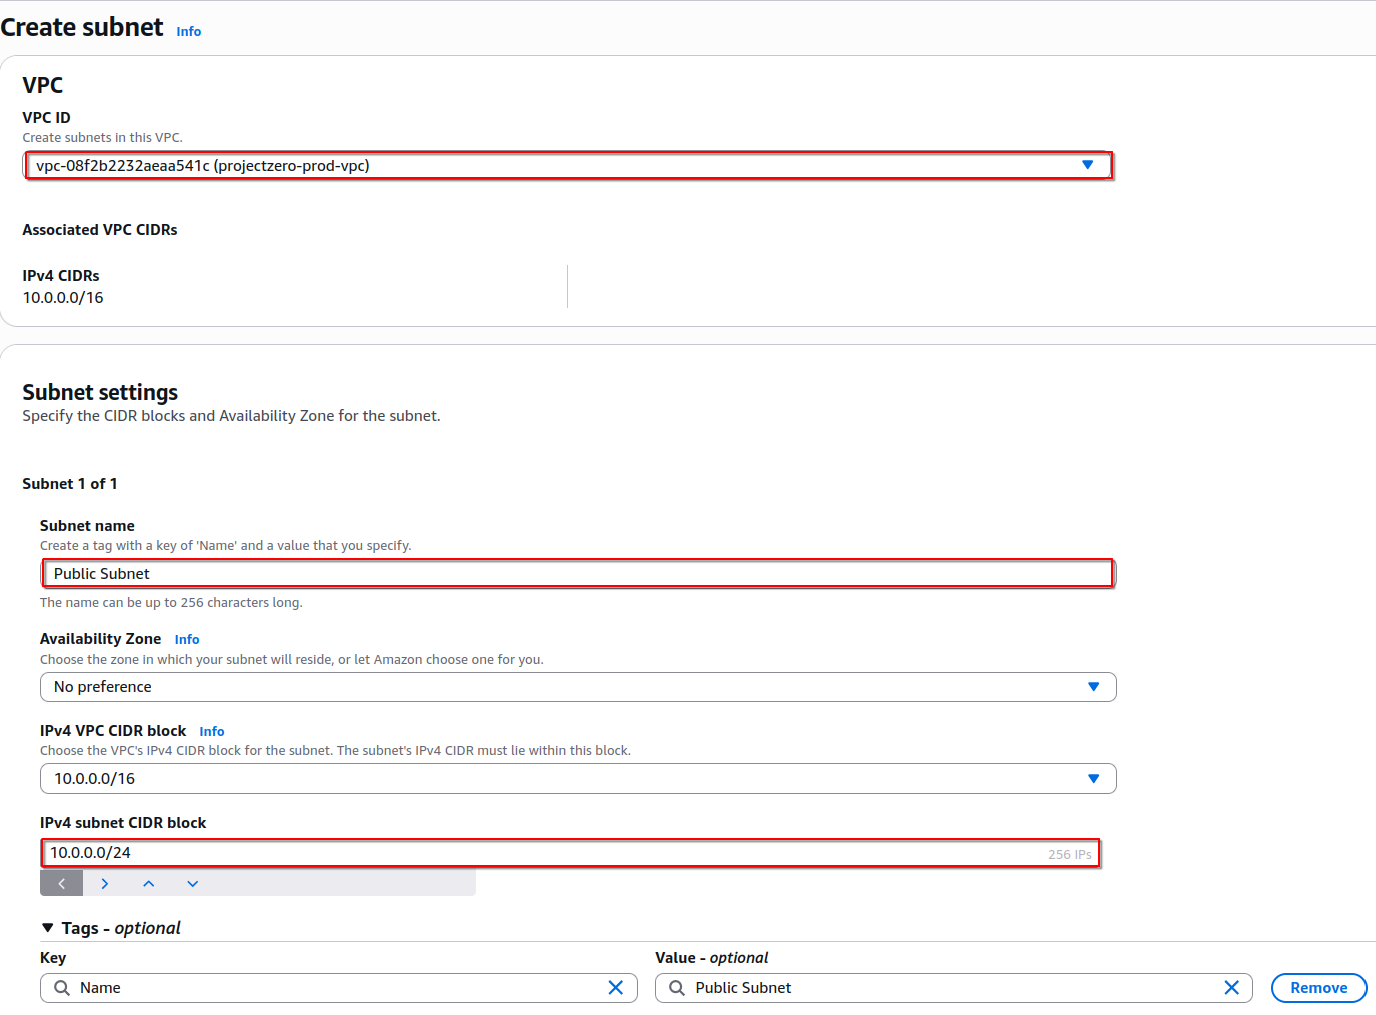Viewport: 1376px width, 1015px height.
Task: Click the tag Value field containing Public Subnet
Action: [954, 988]
